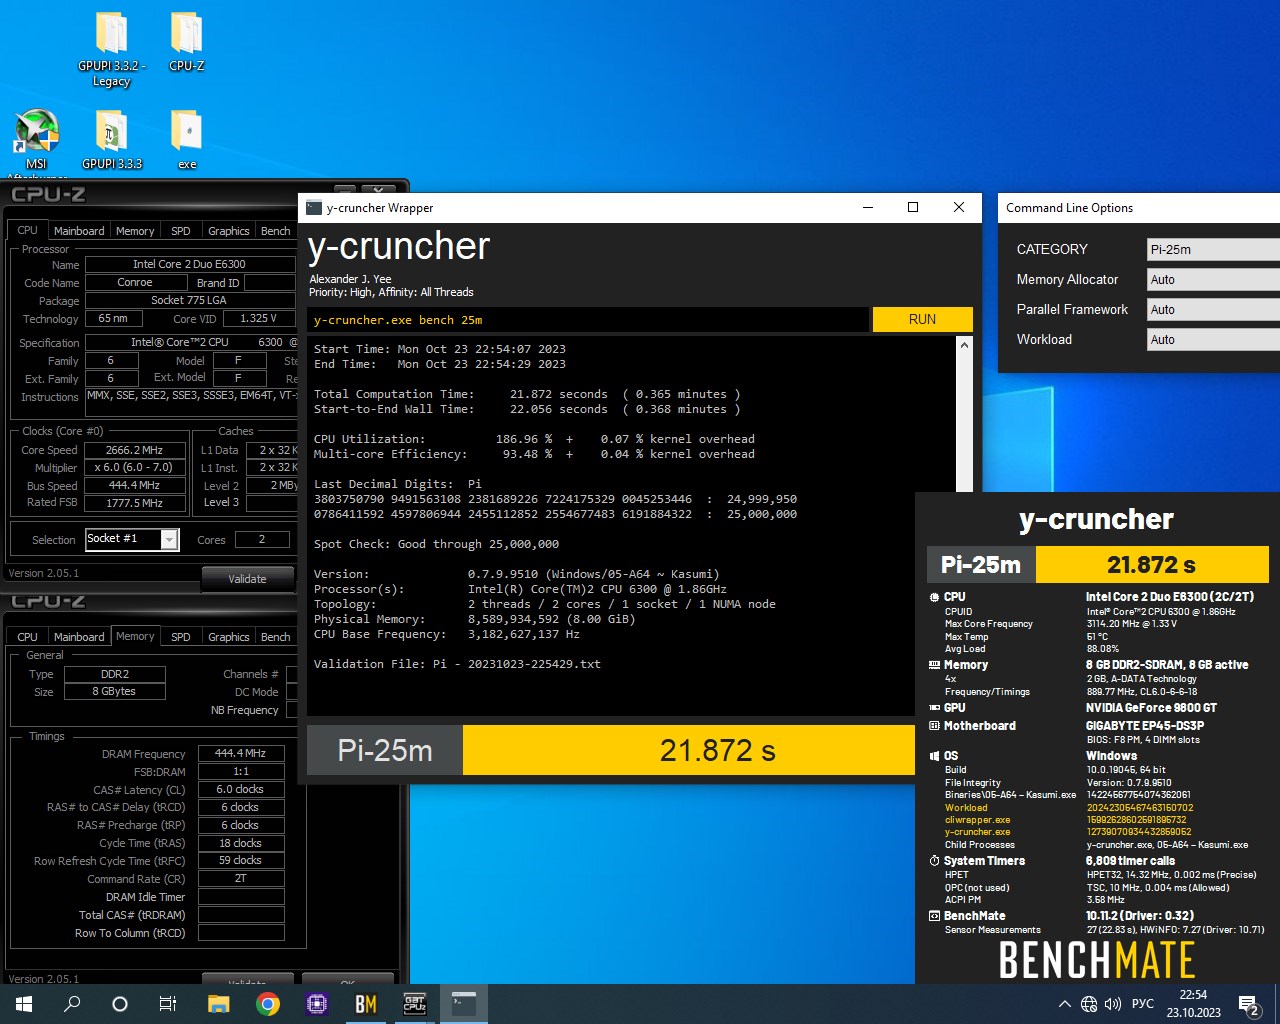Open volume control in system tray
This screenshot has height=1024, width=1280.
1113,1004
